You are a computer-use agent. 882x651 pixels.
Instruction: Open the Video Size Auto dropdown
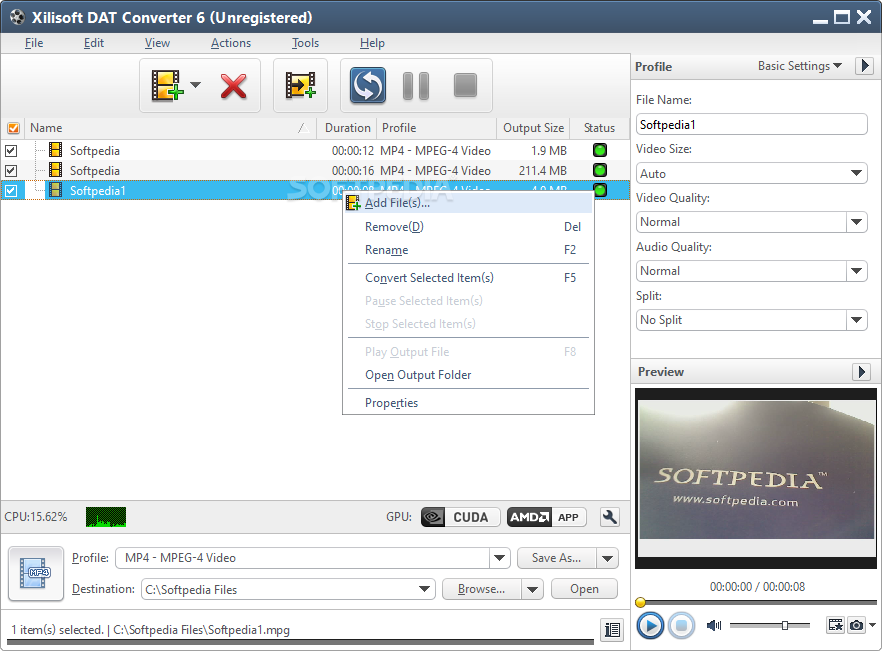pyautogui.click(x=752, y=173)
